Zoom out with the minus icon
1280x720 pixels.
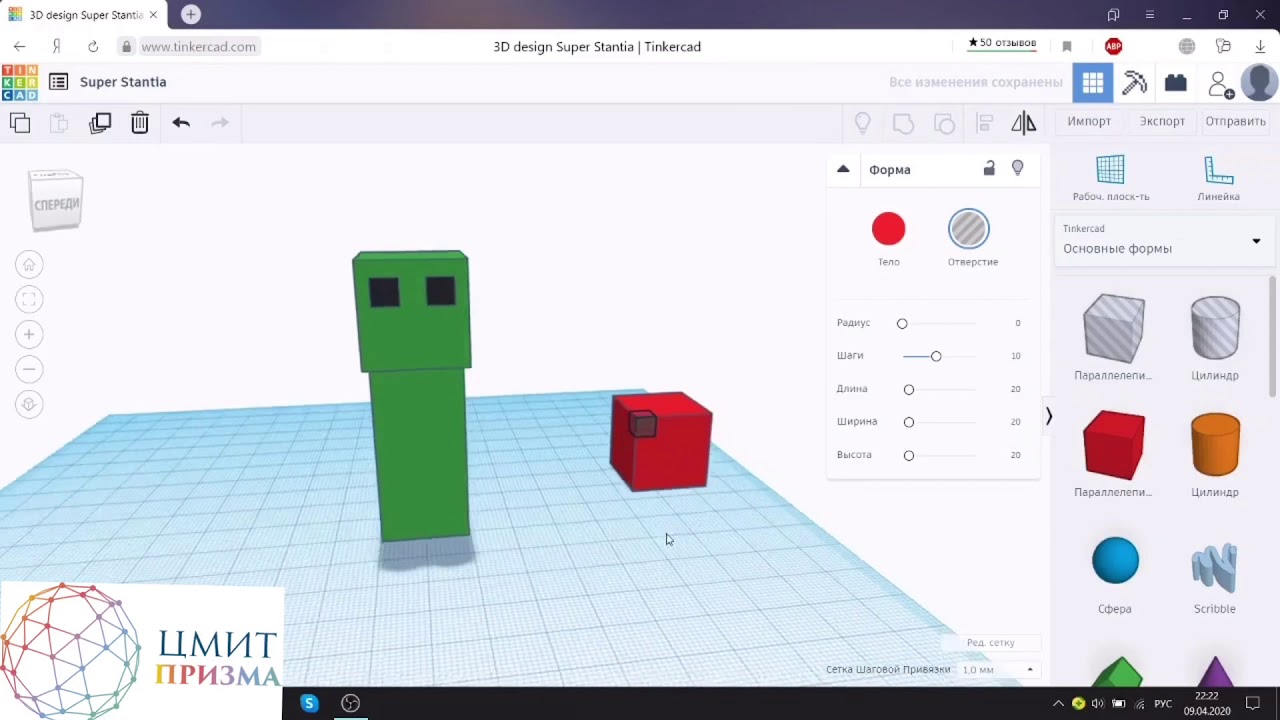coord(29,370)
